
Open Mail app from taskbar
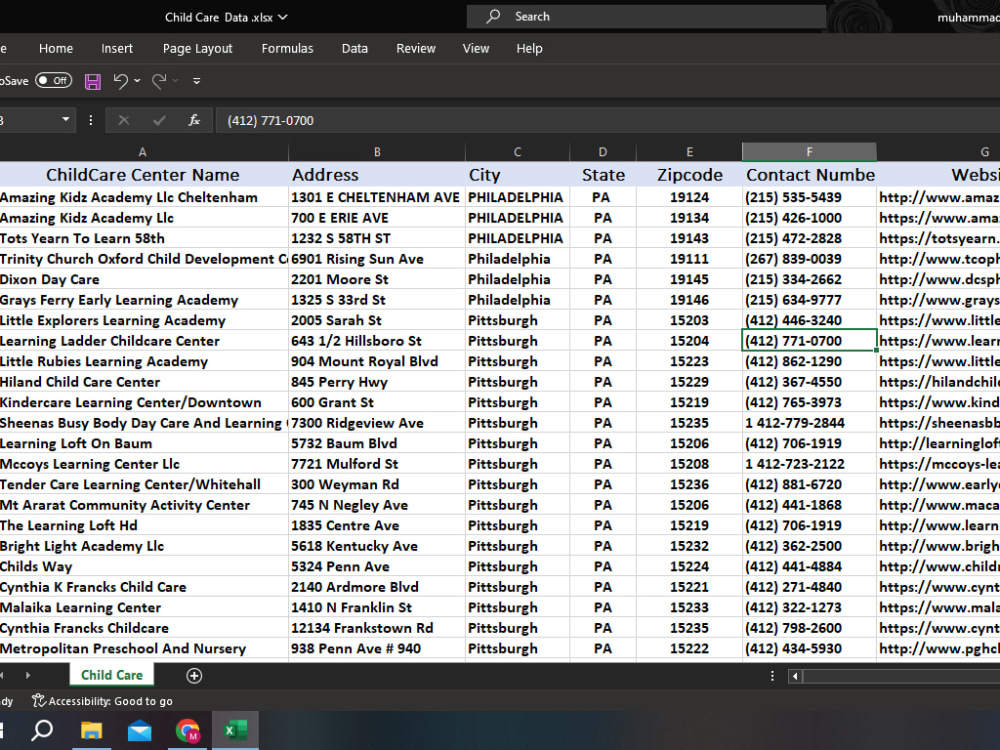[x=139, y=730]
